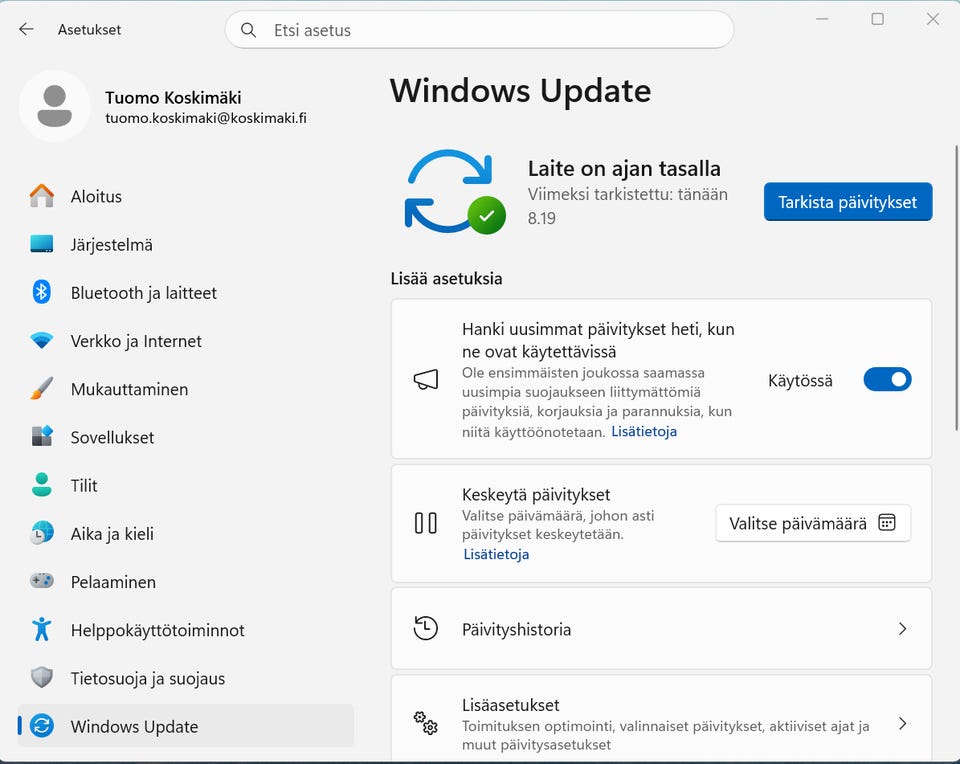Click the calendar icon in Valitse päivämäärä
Viewport: 960px width, 764px height.
tap(887, 523)
